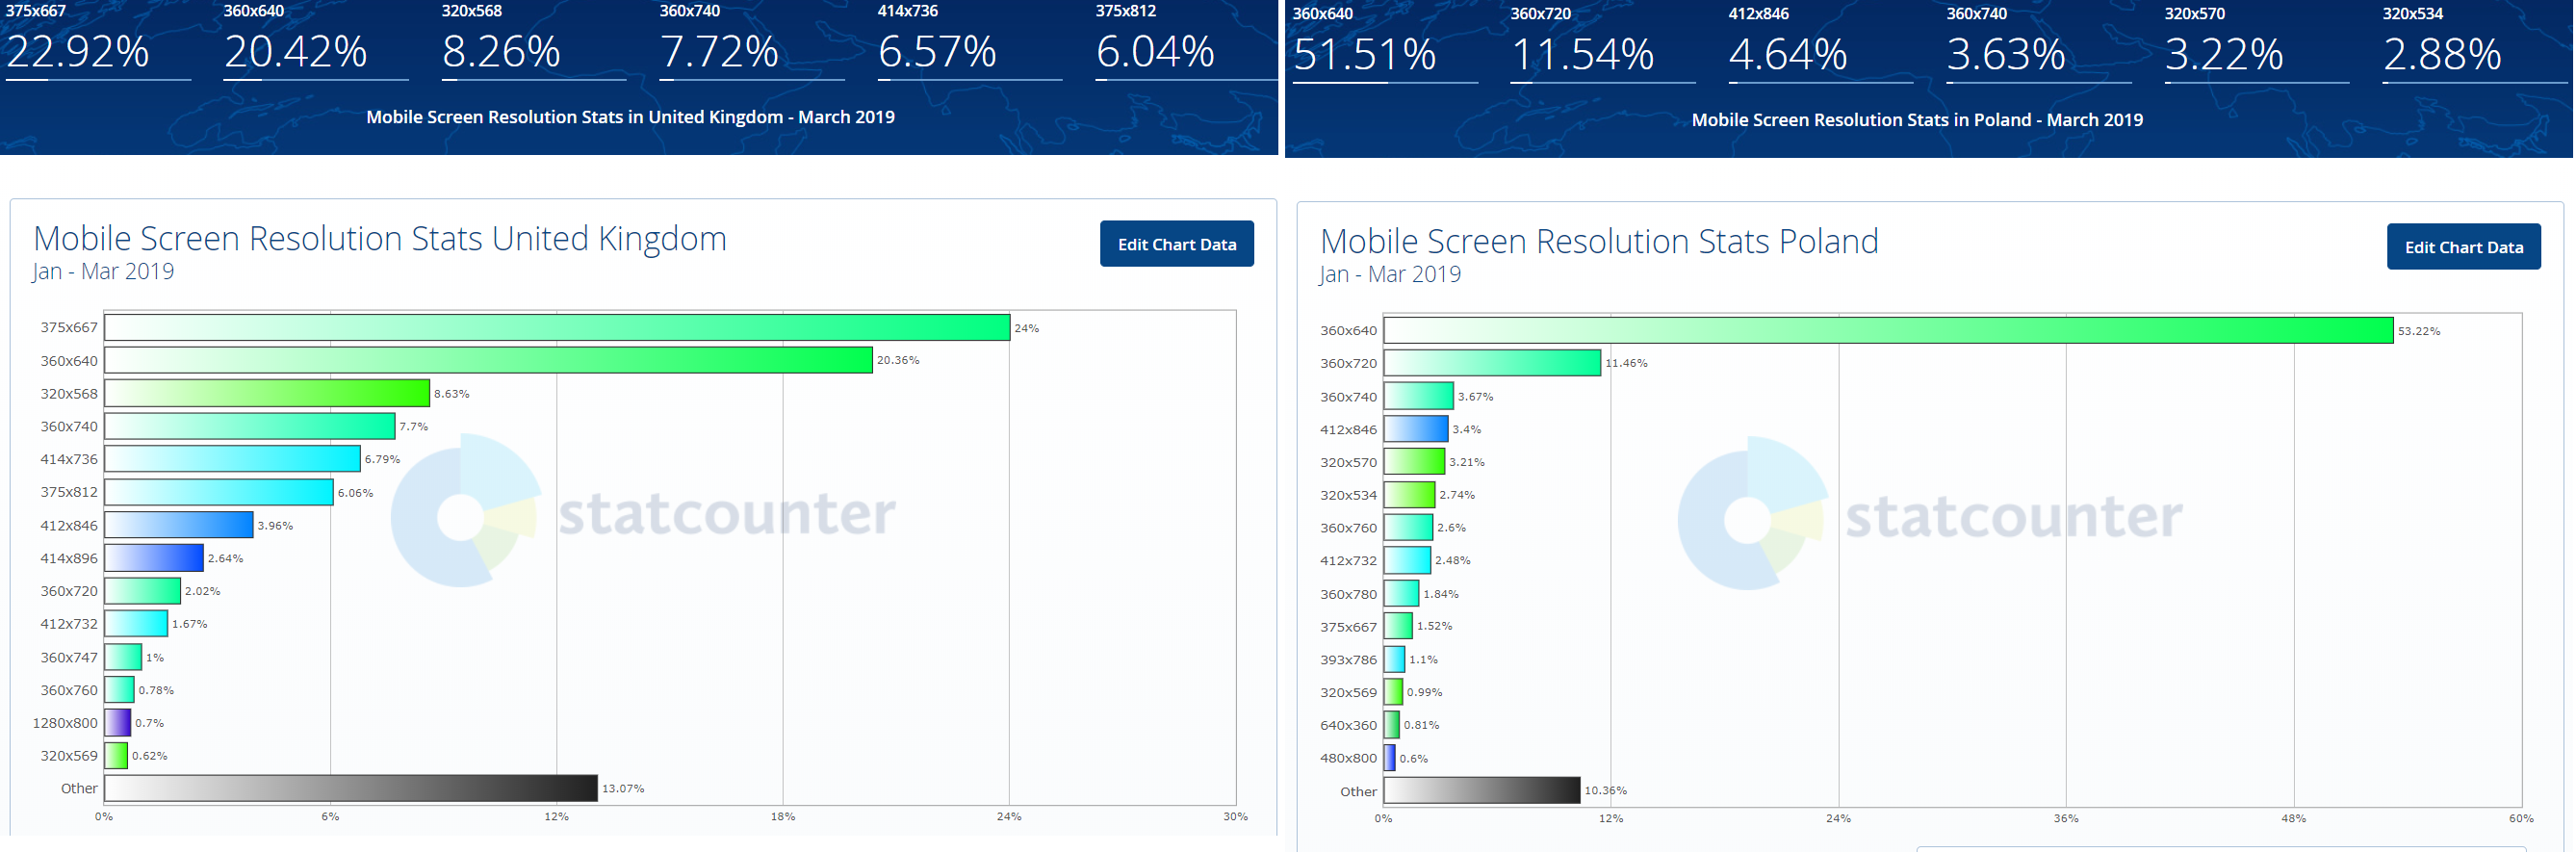Click the 360x720 bar in Poland chart
2576x853 pixels.
[1491, 363]
